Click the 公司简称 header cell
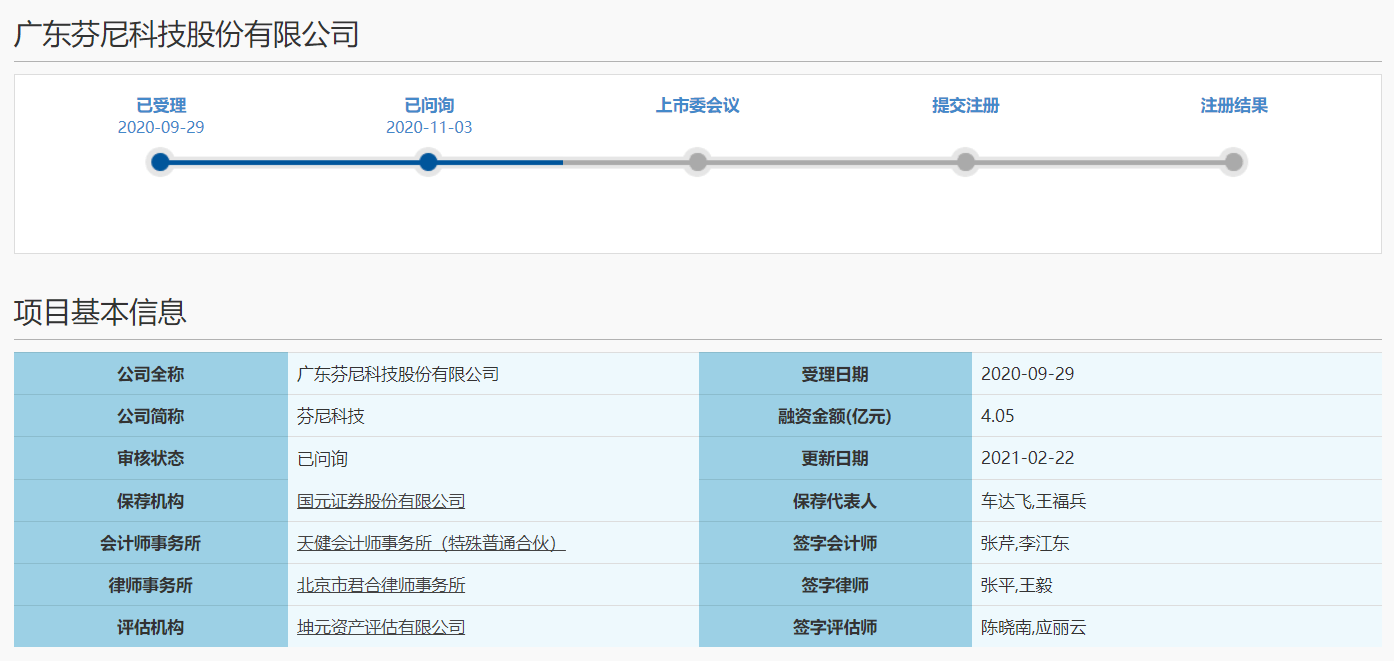1394x661 pixels. pos(151,416)
